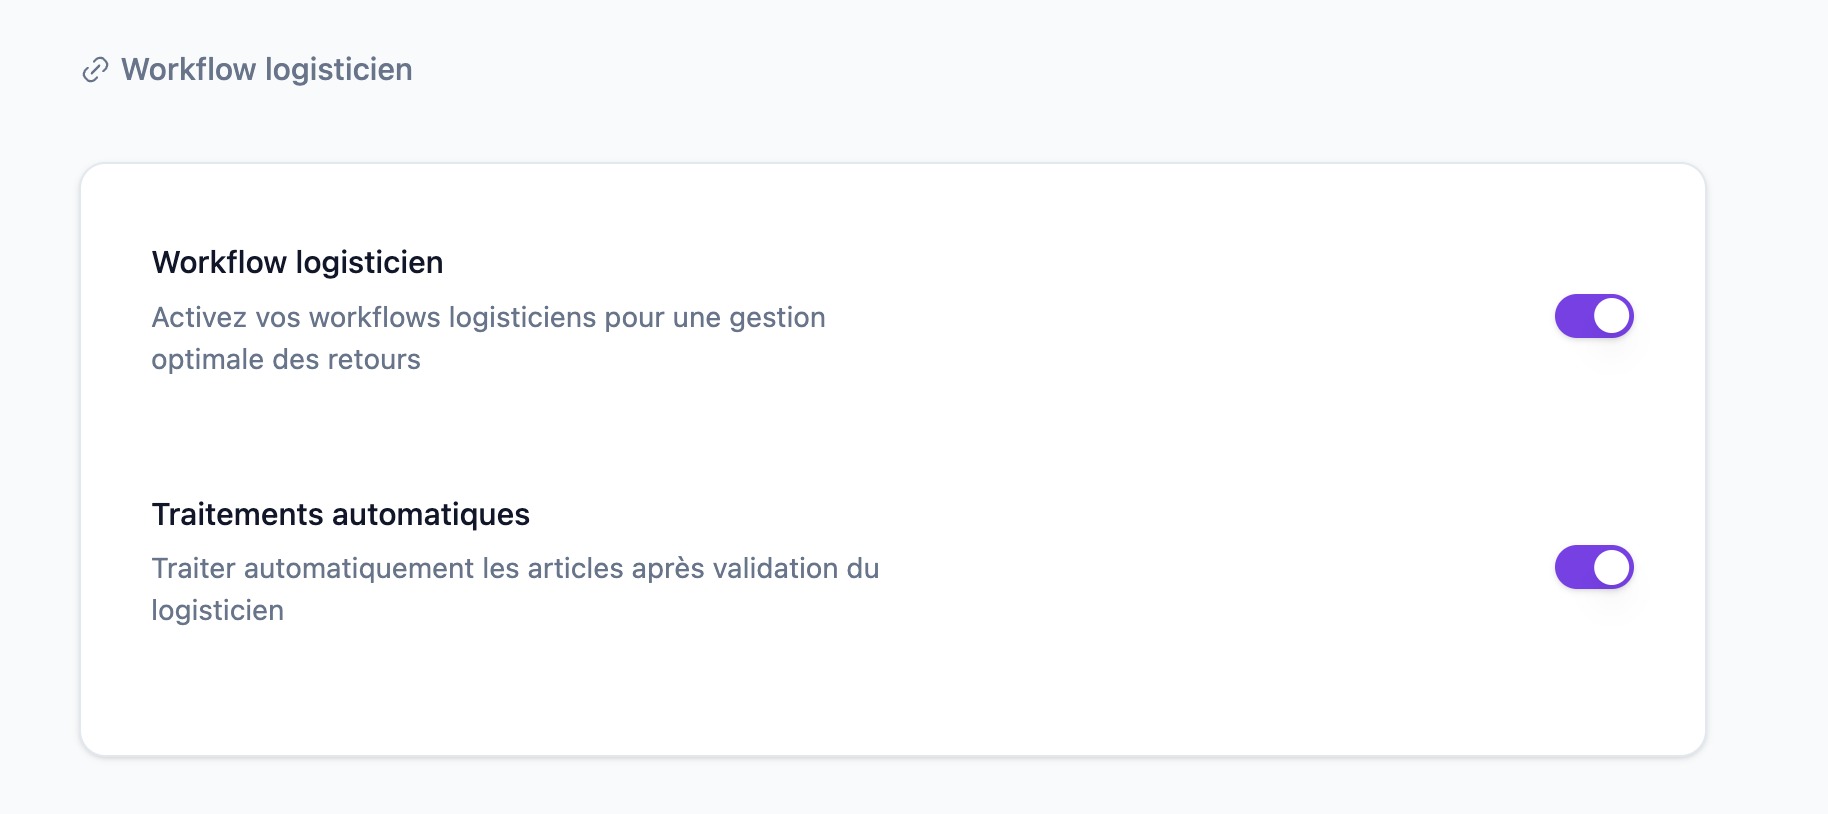Click the purple track of the Workflow logisticien switch
This screenshot has width=1828, height=814.
tap(1573, 316)
